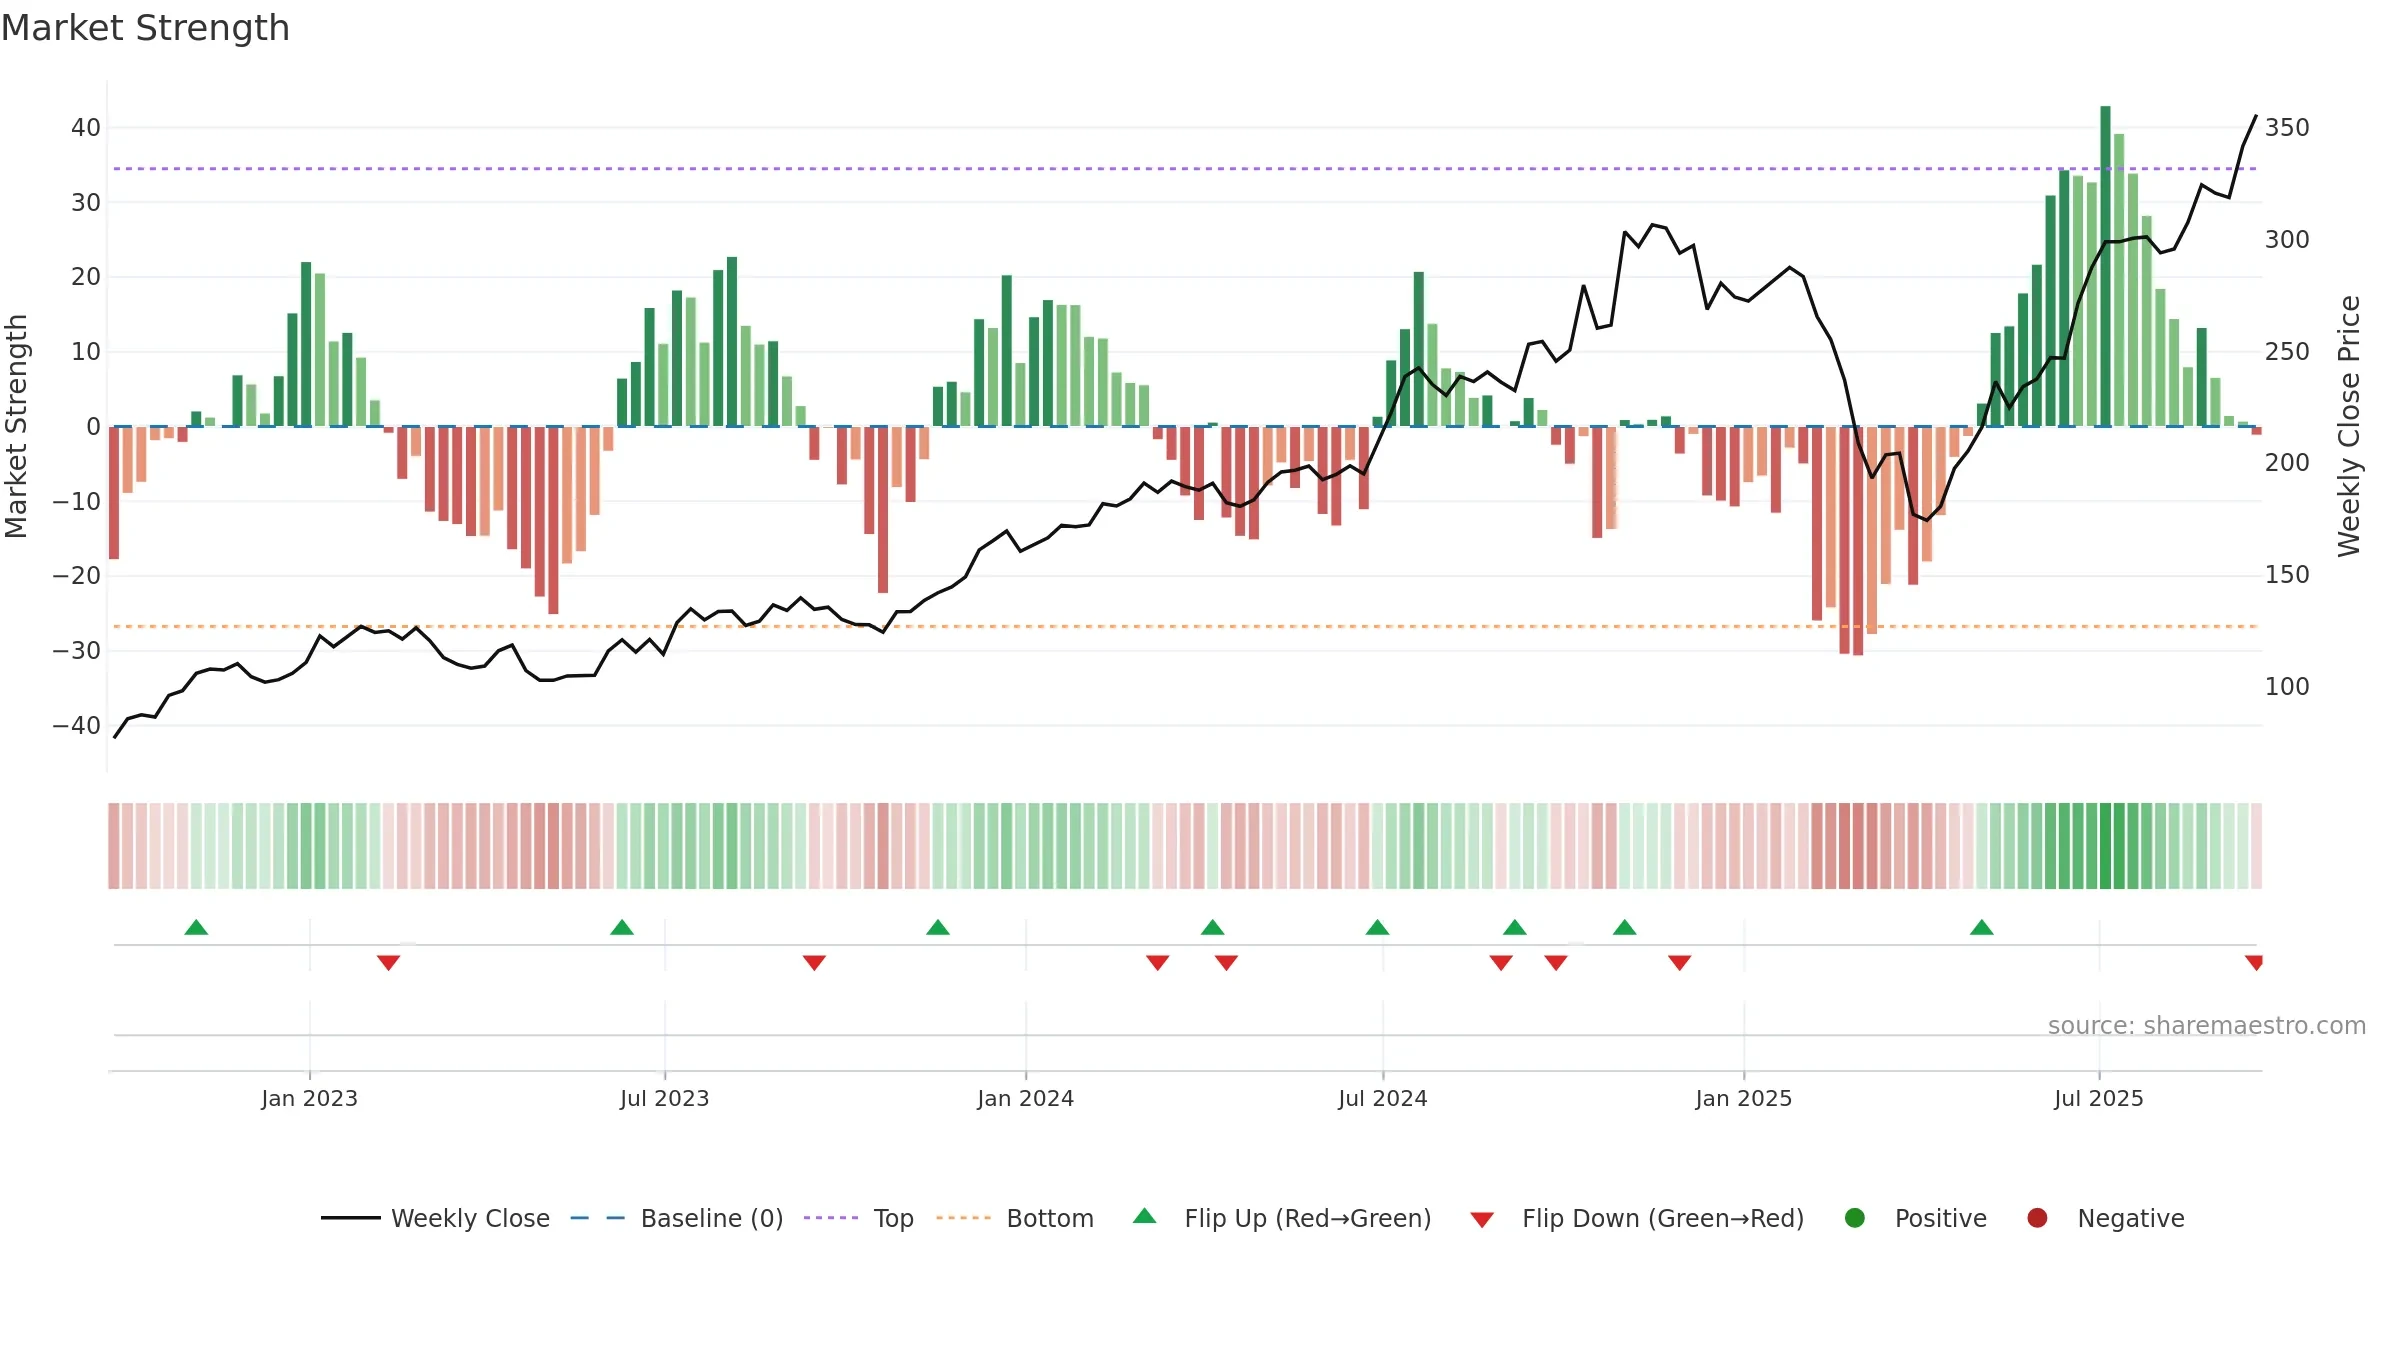Click the 'Jul 2025' x-axis label

click(2099, 1099)
